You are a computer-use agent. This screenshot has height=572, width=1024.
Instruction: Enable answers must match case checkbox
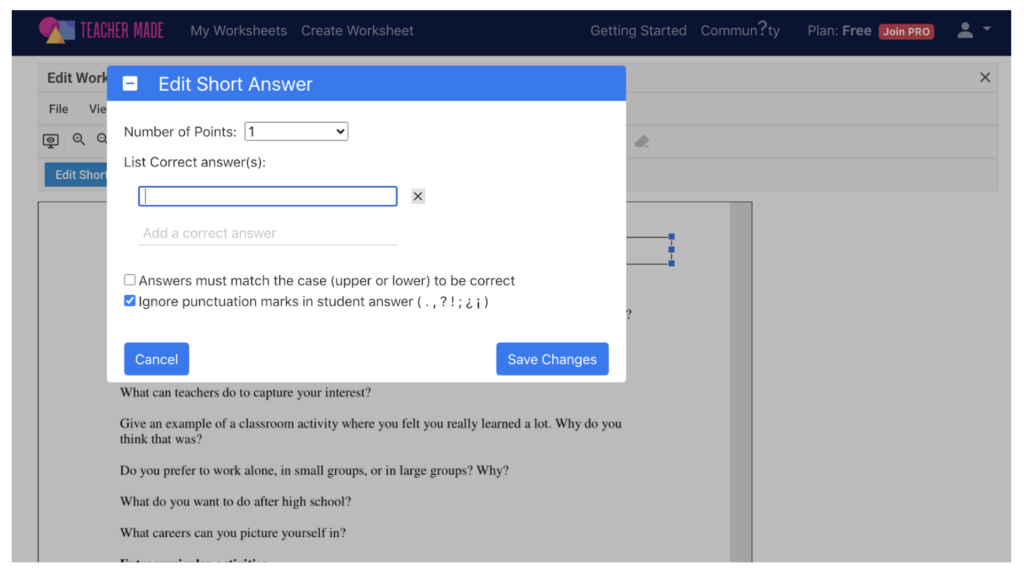pos(130,280)
